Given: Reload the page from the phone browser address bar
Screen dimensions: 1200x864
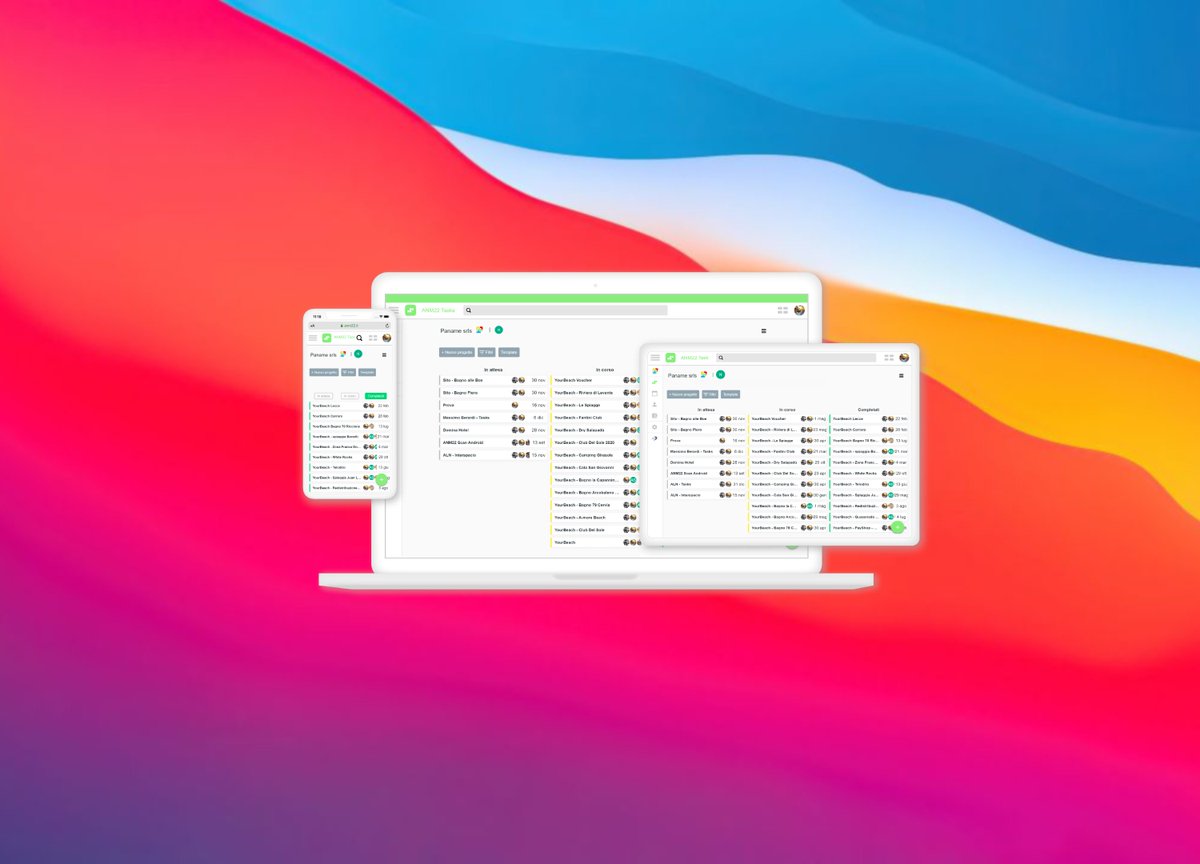Looking at the screenshot, I should pos(387,326).
